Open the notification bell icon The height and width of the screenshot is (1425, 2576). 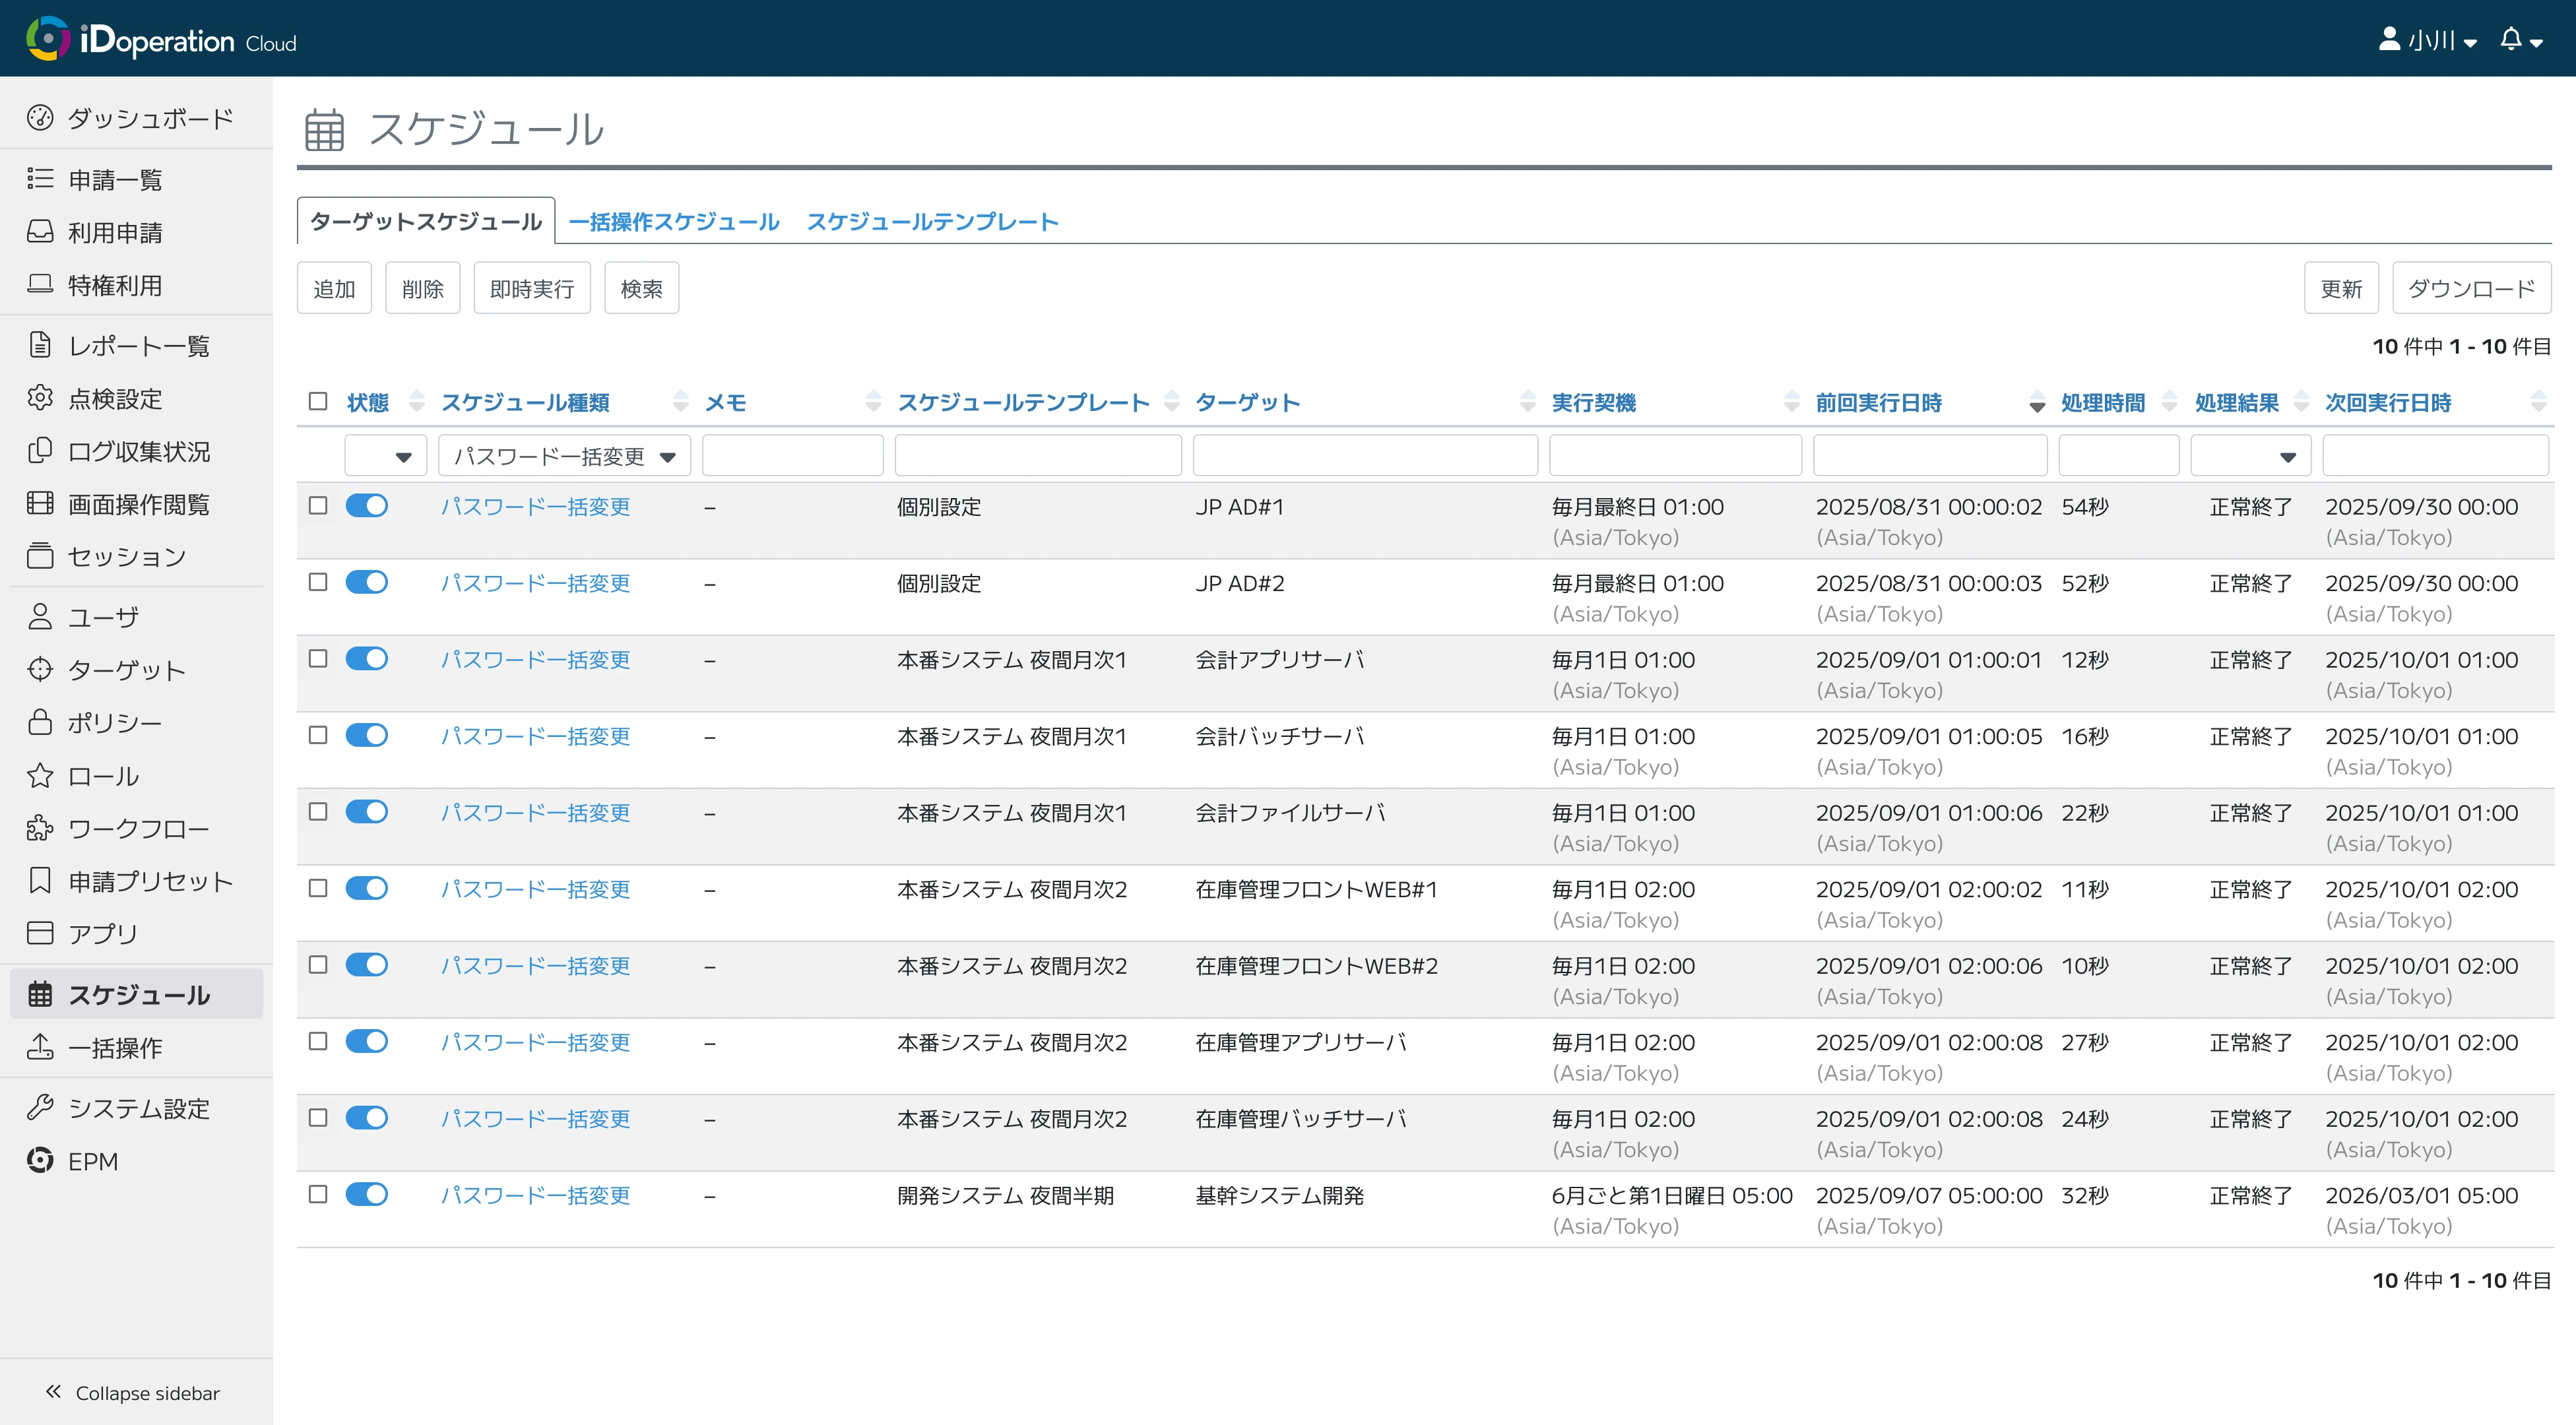pos(2511,40)
